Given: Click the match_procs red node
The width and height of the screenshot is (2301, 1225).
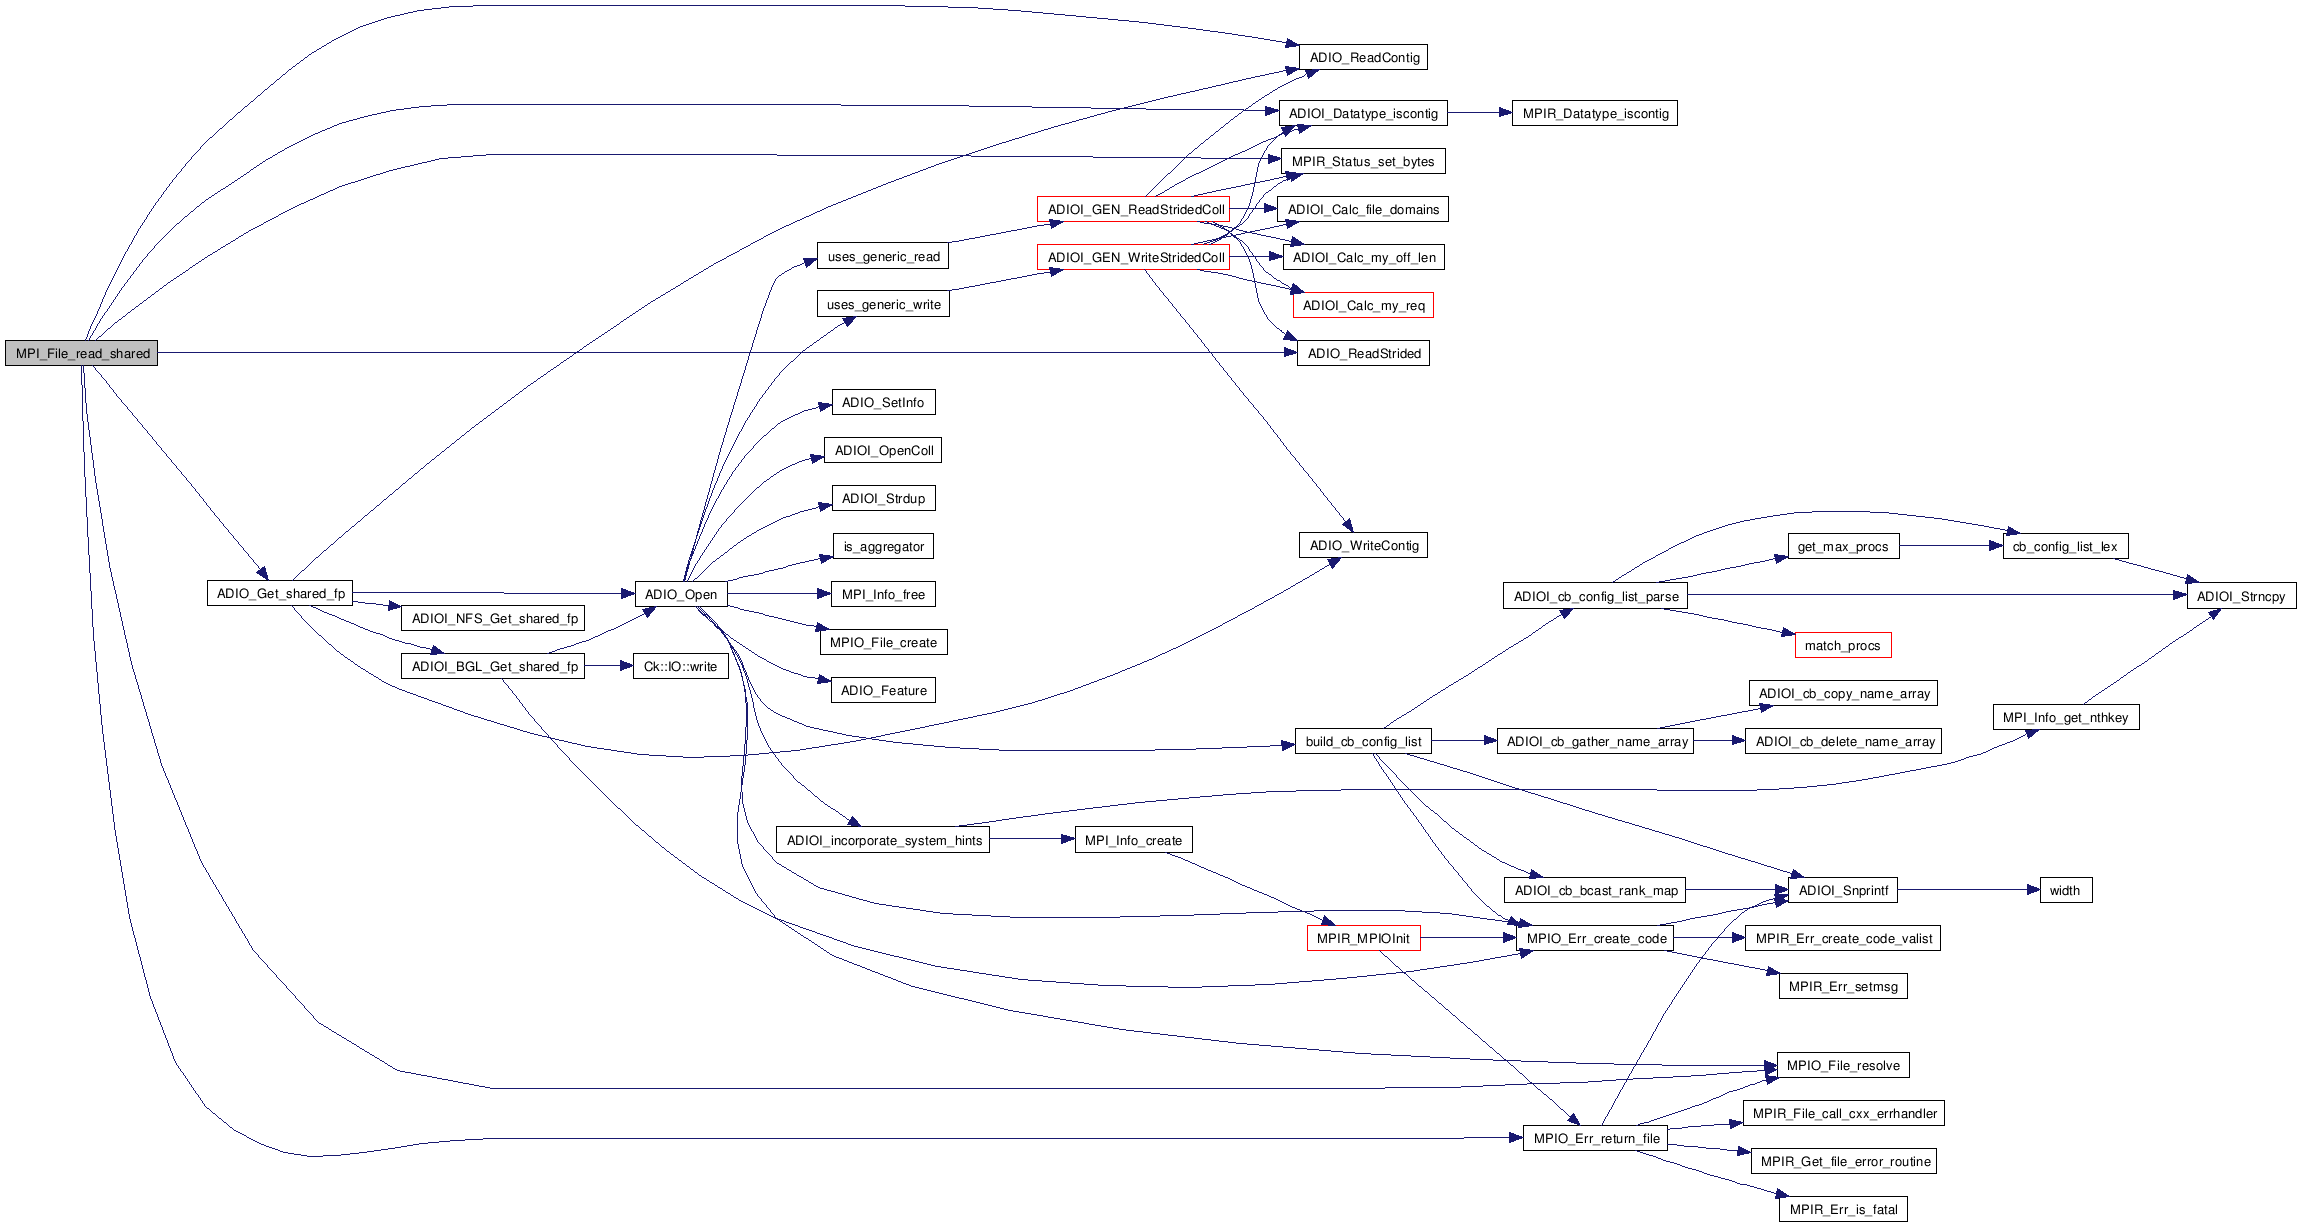Looking at the screenshot, I should point(1842,645).
